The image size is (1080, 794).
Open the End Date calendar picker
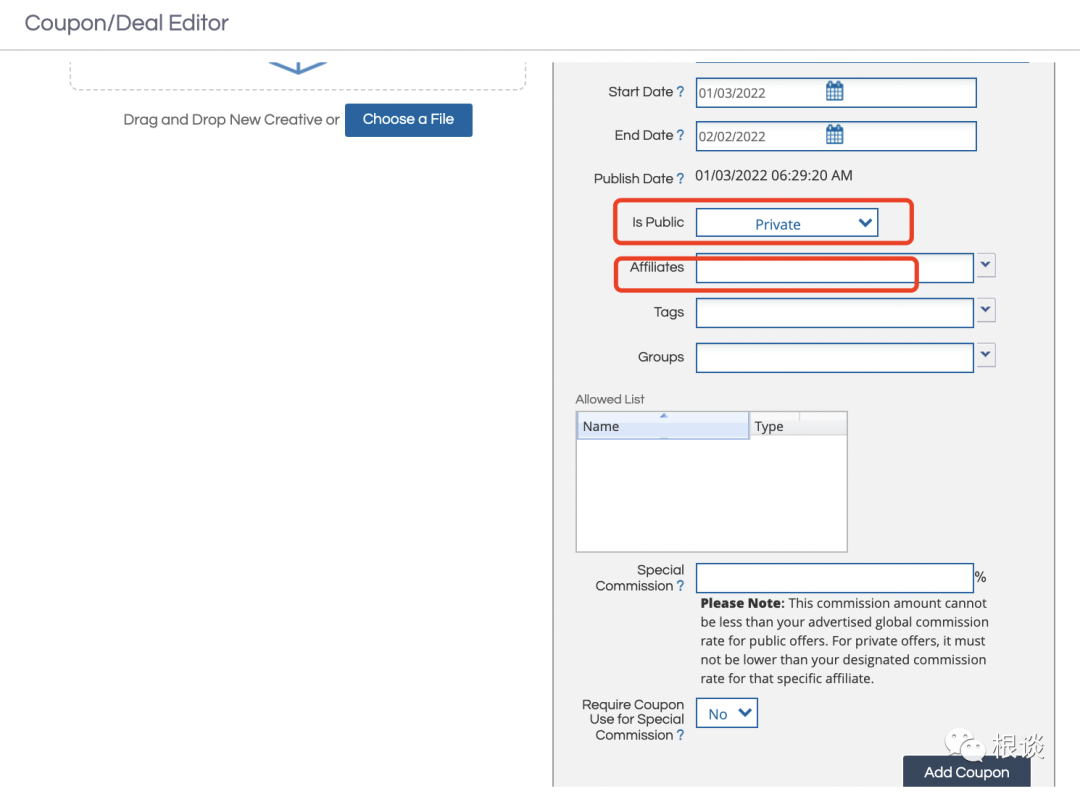pos(835,135)
